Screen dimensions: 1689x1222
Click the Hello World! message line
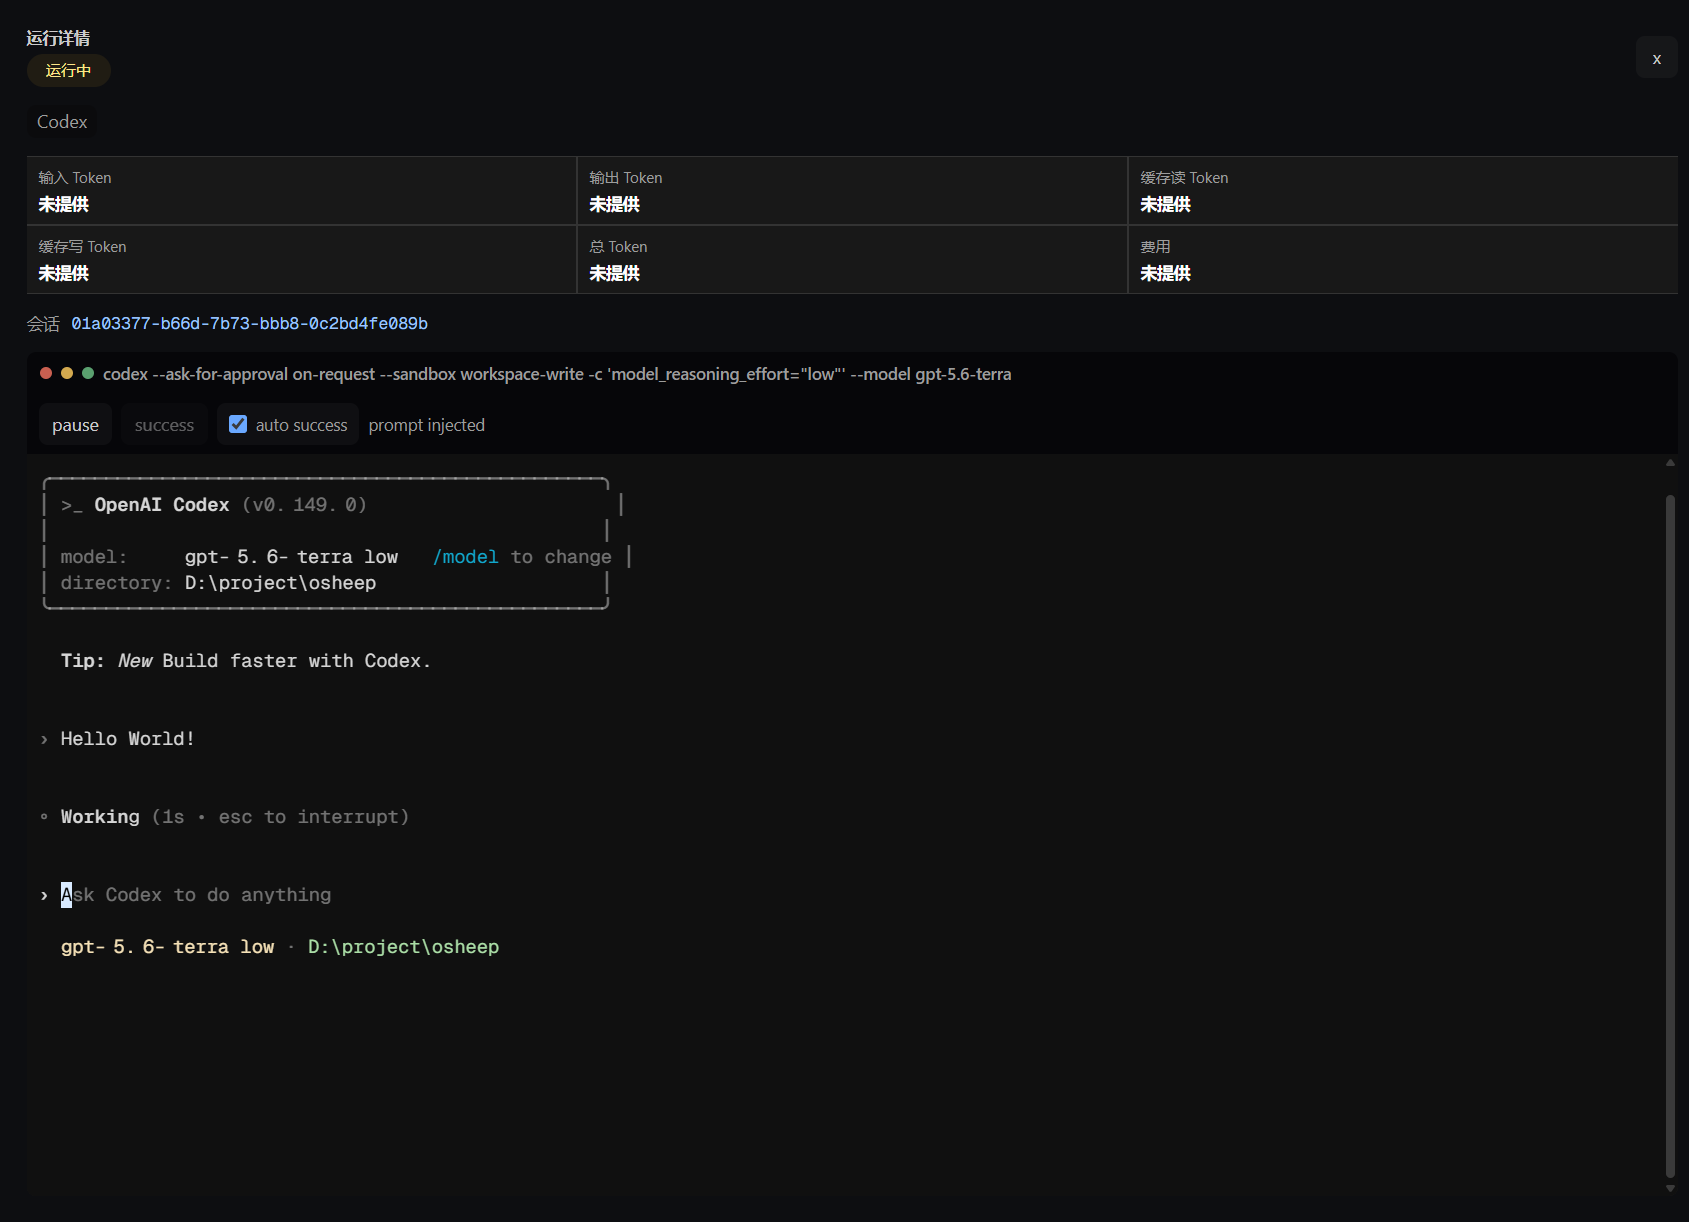point(127,739)
